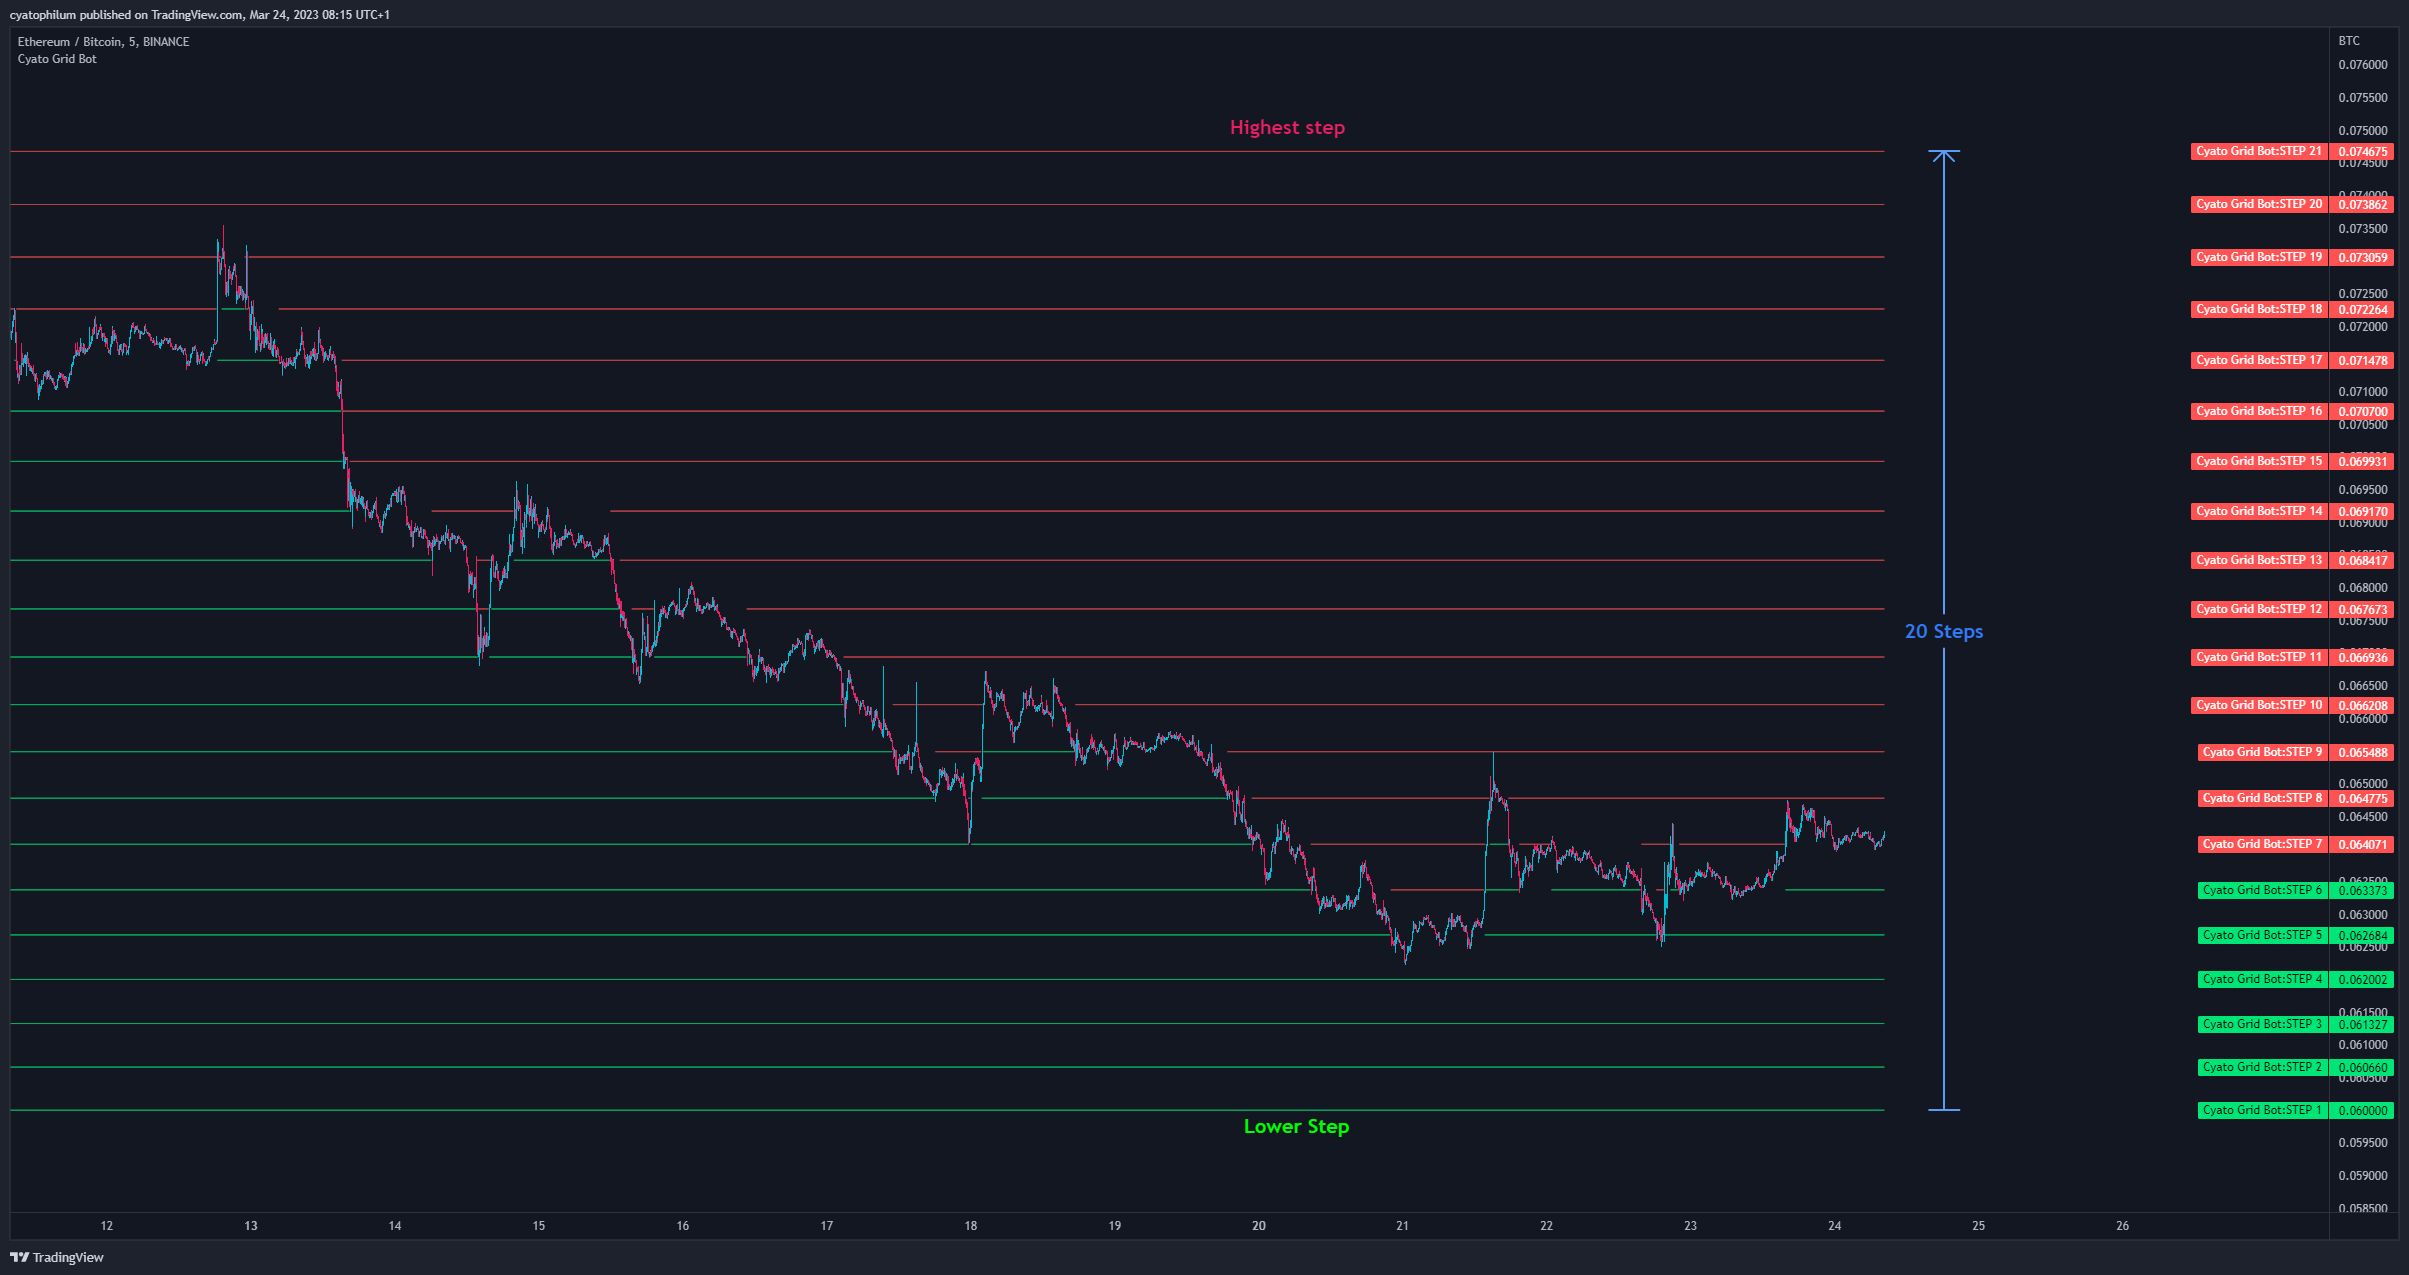Click the 0.075500 price axis value
This screenshot has width=2409, height=1275.
(x=2362, y=98)
